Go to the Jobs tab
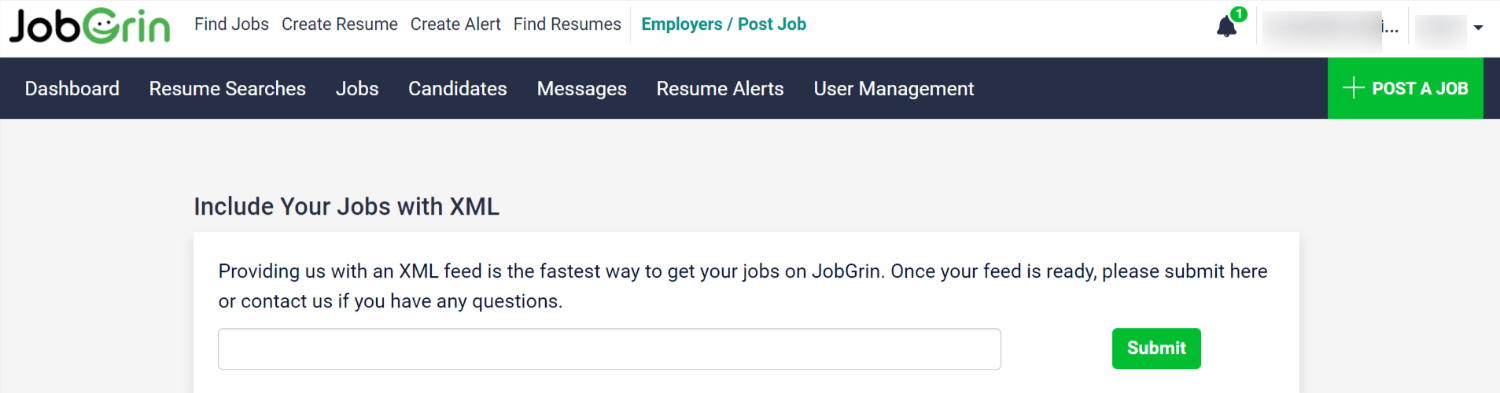1500x393 pixels. click(x=357, y=89)
